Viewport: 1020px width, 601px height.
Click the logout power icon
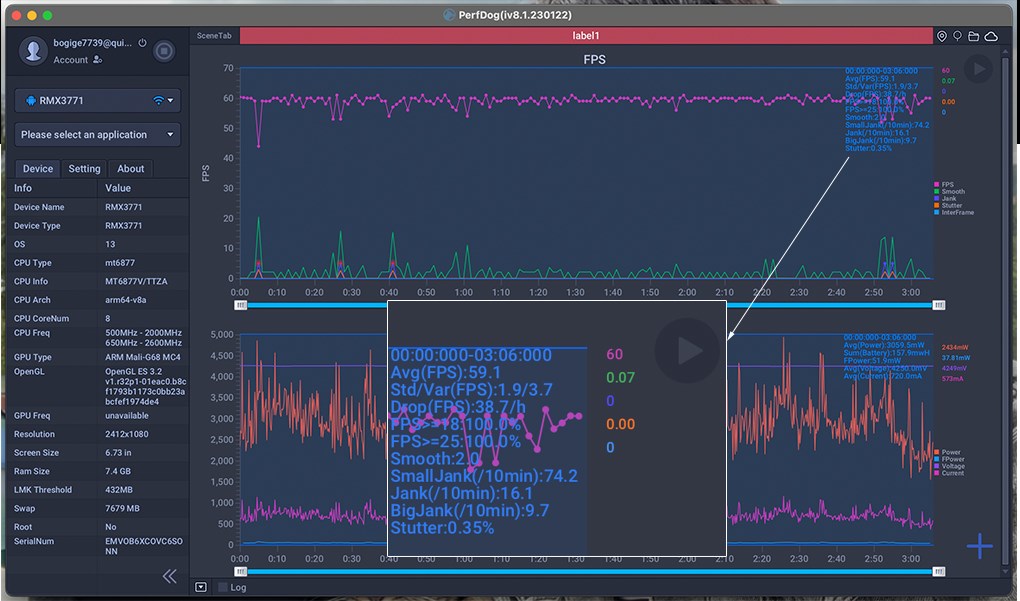142,43
